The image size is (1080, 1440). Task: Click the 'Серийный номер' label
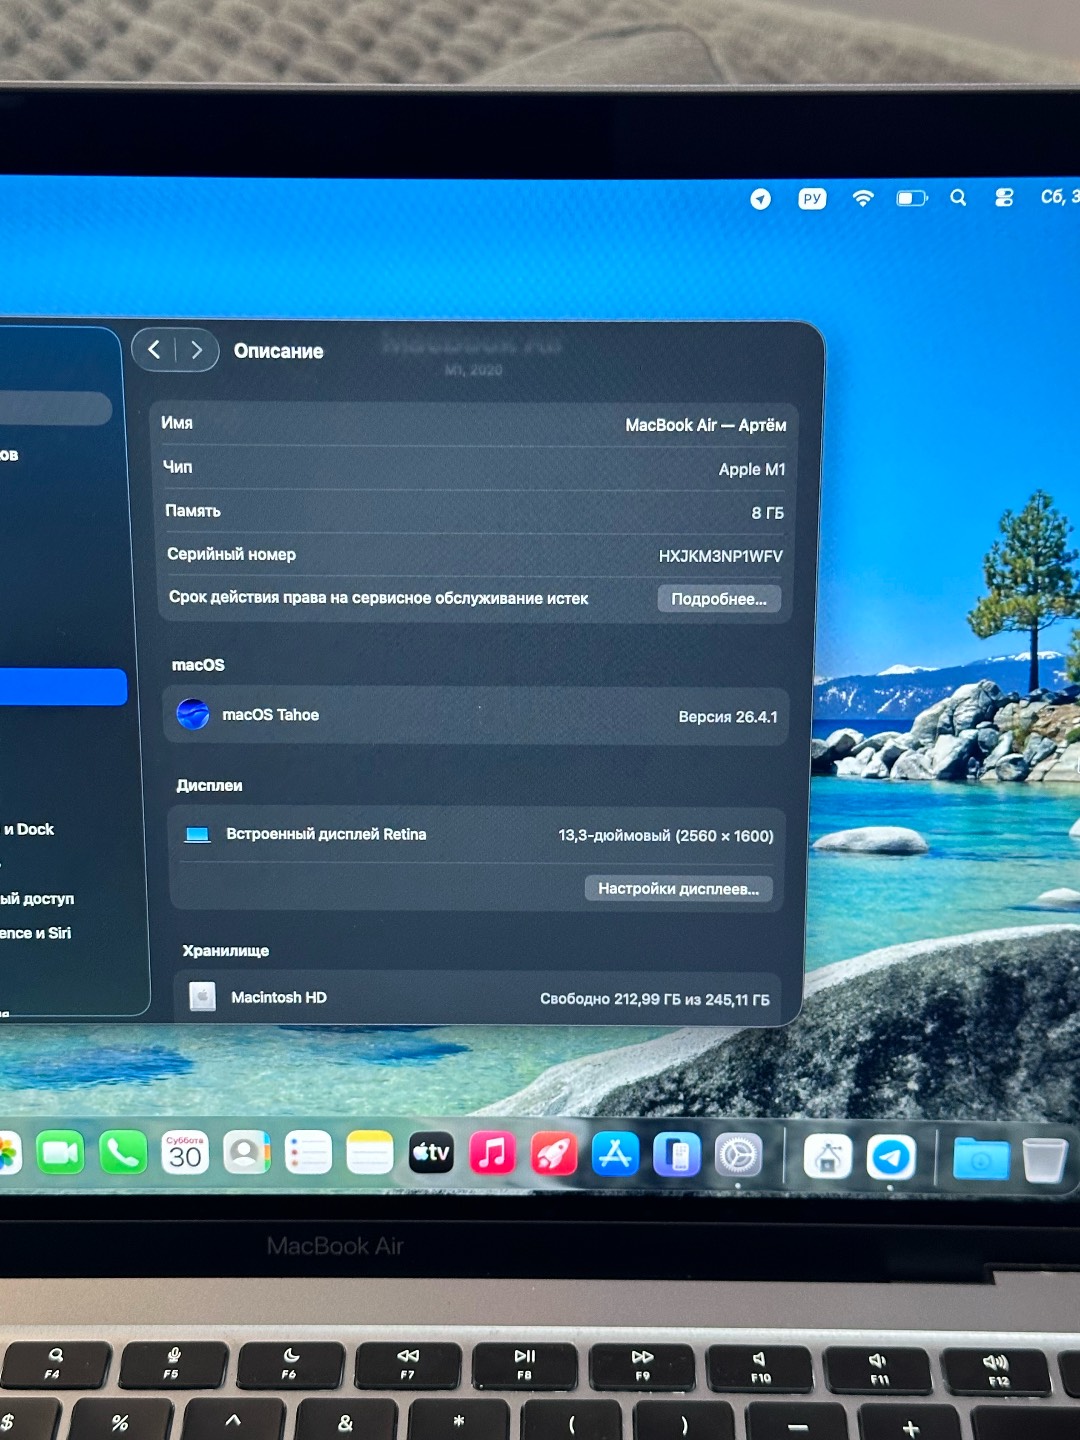pyautogui.click(x=232, y=554)
